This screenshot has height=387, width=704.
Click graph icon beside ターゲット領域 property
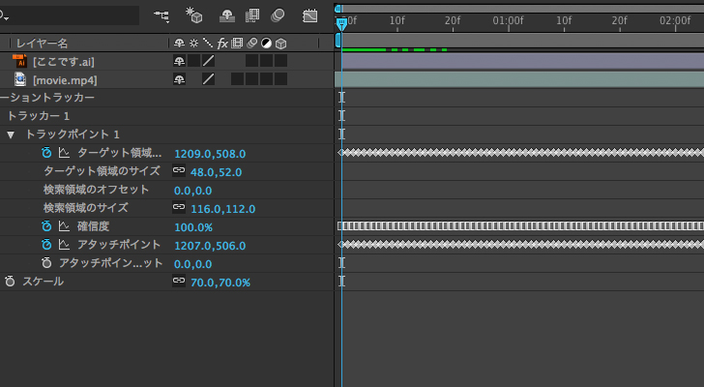[64, 153]
